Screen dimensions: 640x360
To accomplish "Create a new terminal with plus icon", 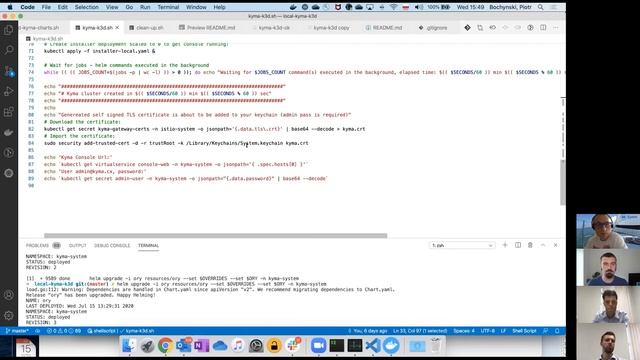I will 505,245.
